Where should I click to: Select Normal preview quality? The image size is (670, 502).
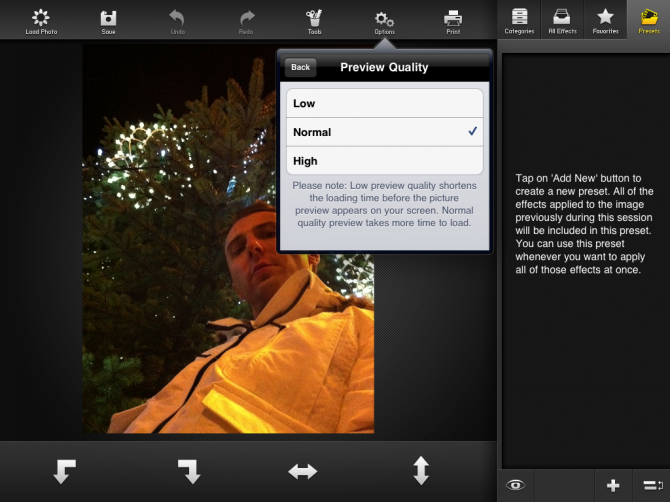[384, 132]
